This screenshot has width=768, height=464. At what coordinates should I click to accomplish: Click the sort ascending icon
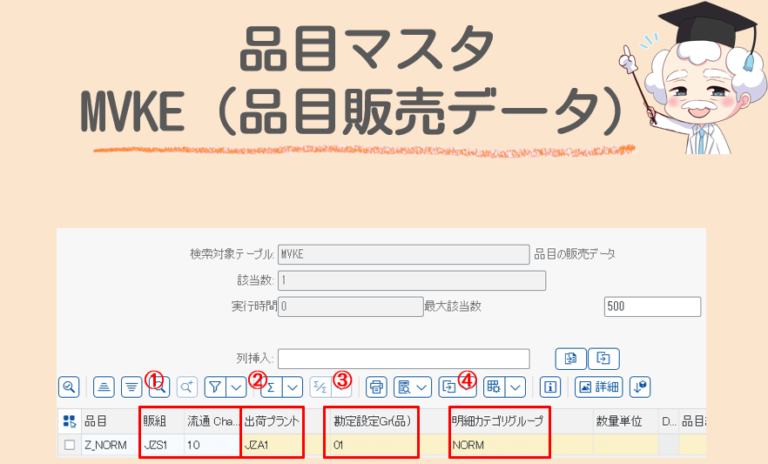tap(104, 386)
